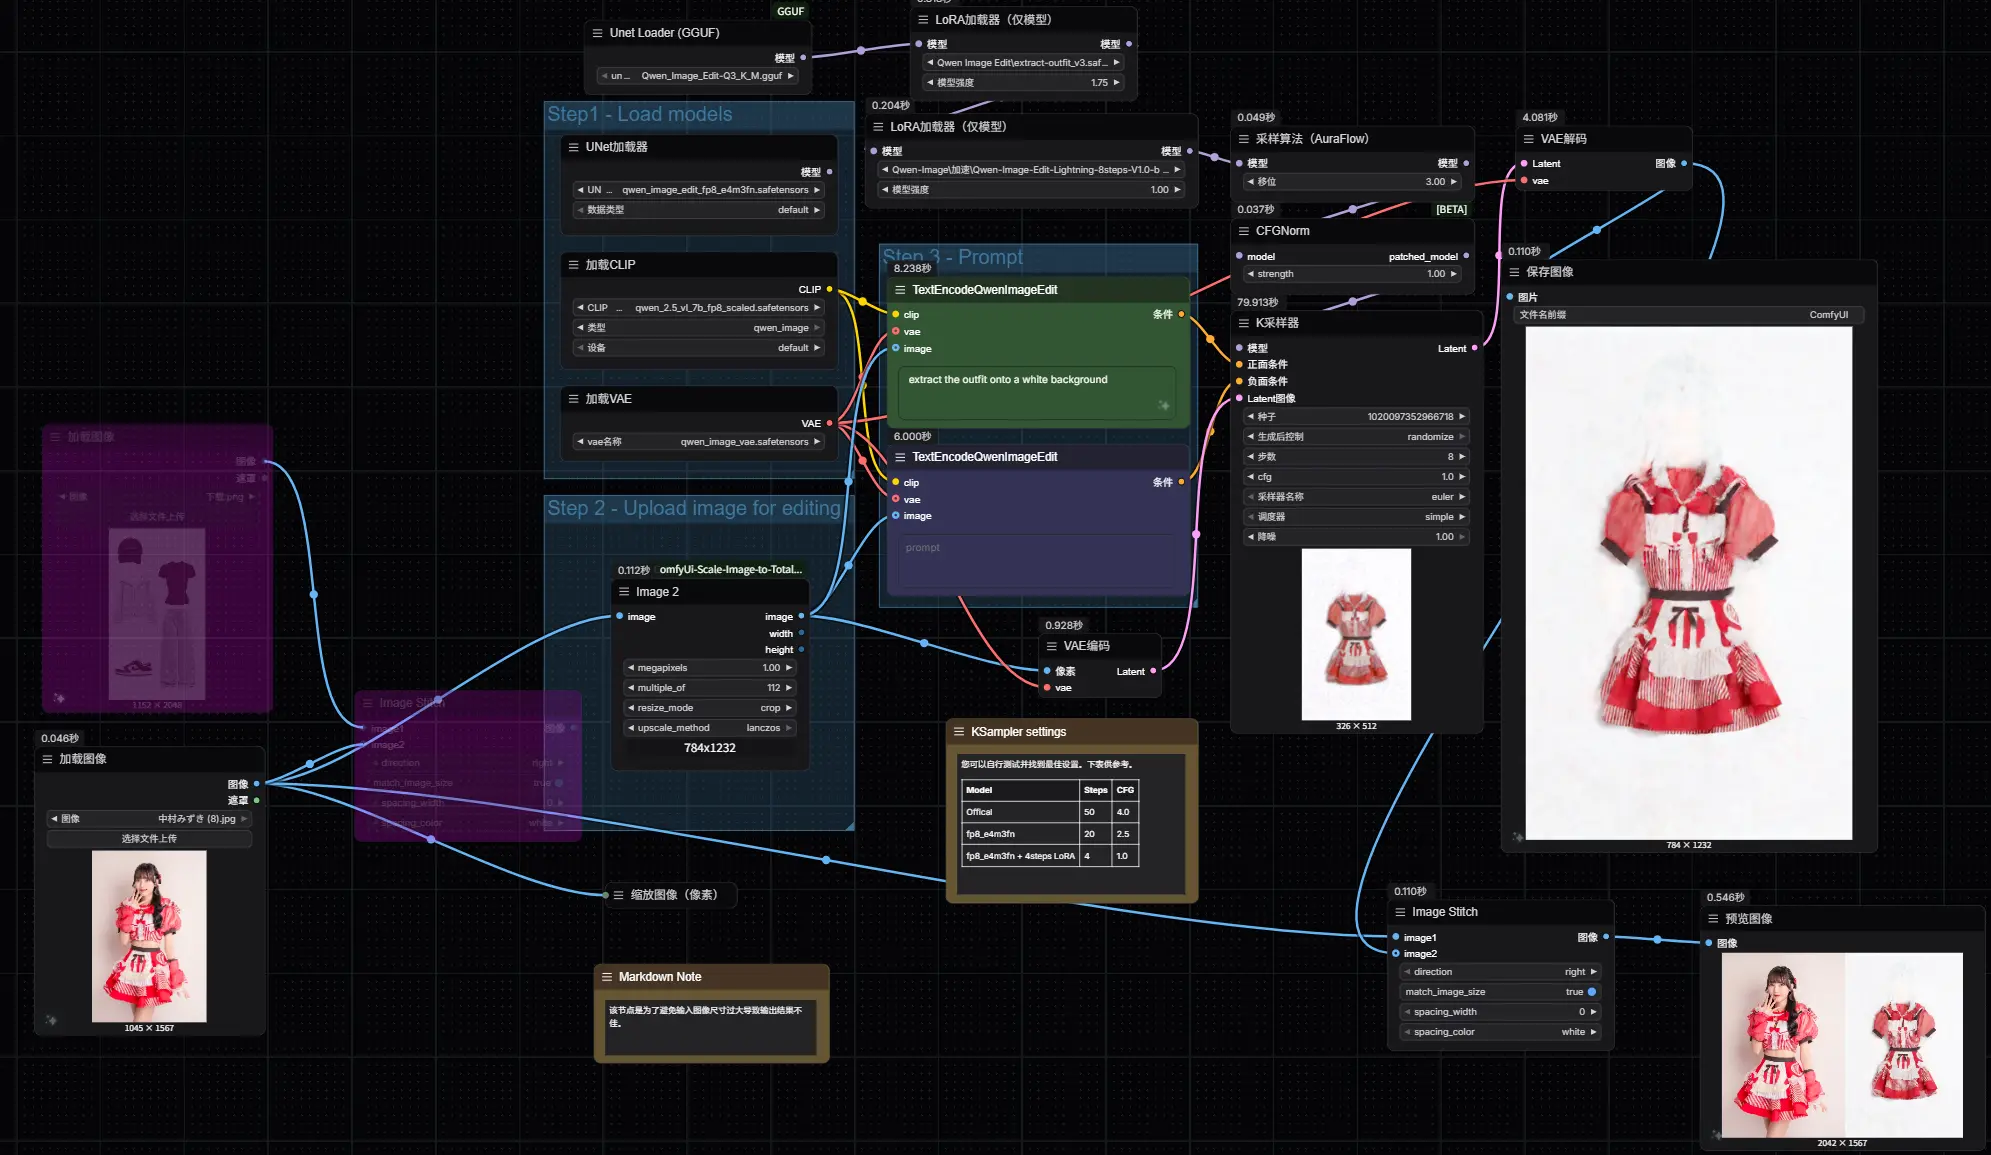Click the 移位 shift value slider in AuraFlow

point(1353,182)
